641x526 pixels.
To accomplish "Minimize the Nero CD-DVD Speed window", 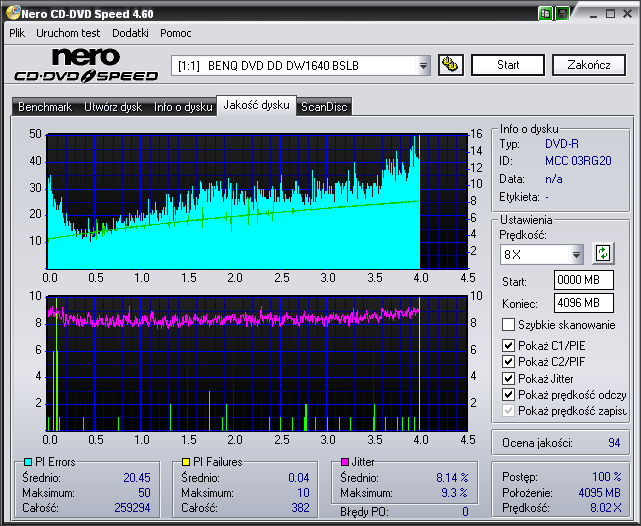I will pyautogui.click(x=594, y=14).
